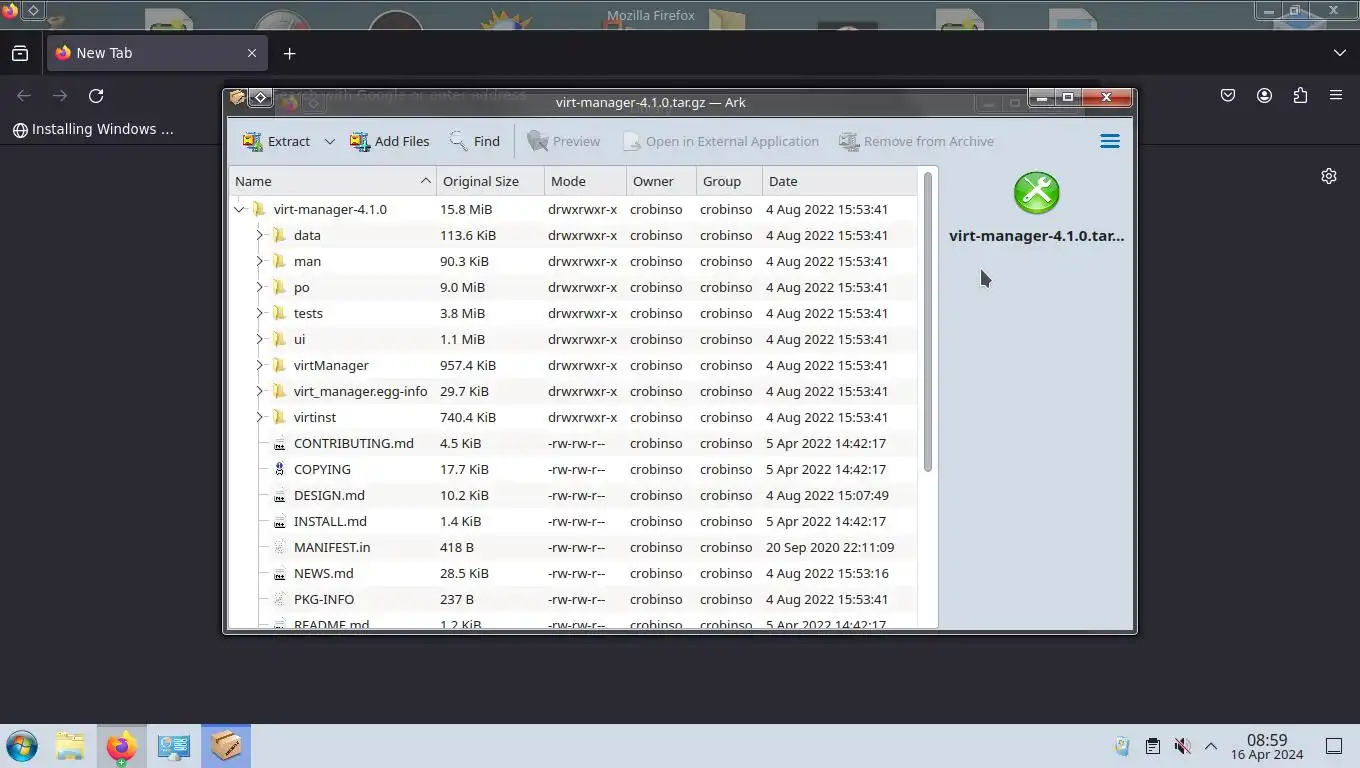Image resolution: width=1360 pixels, height=768 pixels.
Task: Expand the ui folder
Action: coord(260,339)
